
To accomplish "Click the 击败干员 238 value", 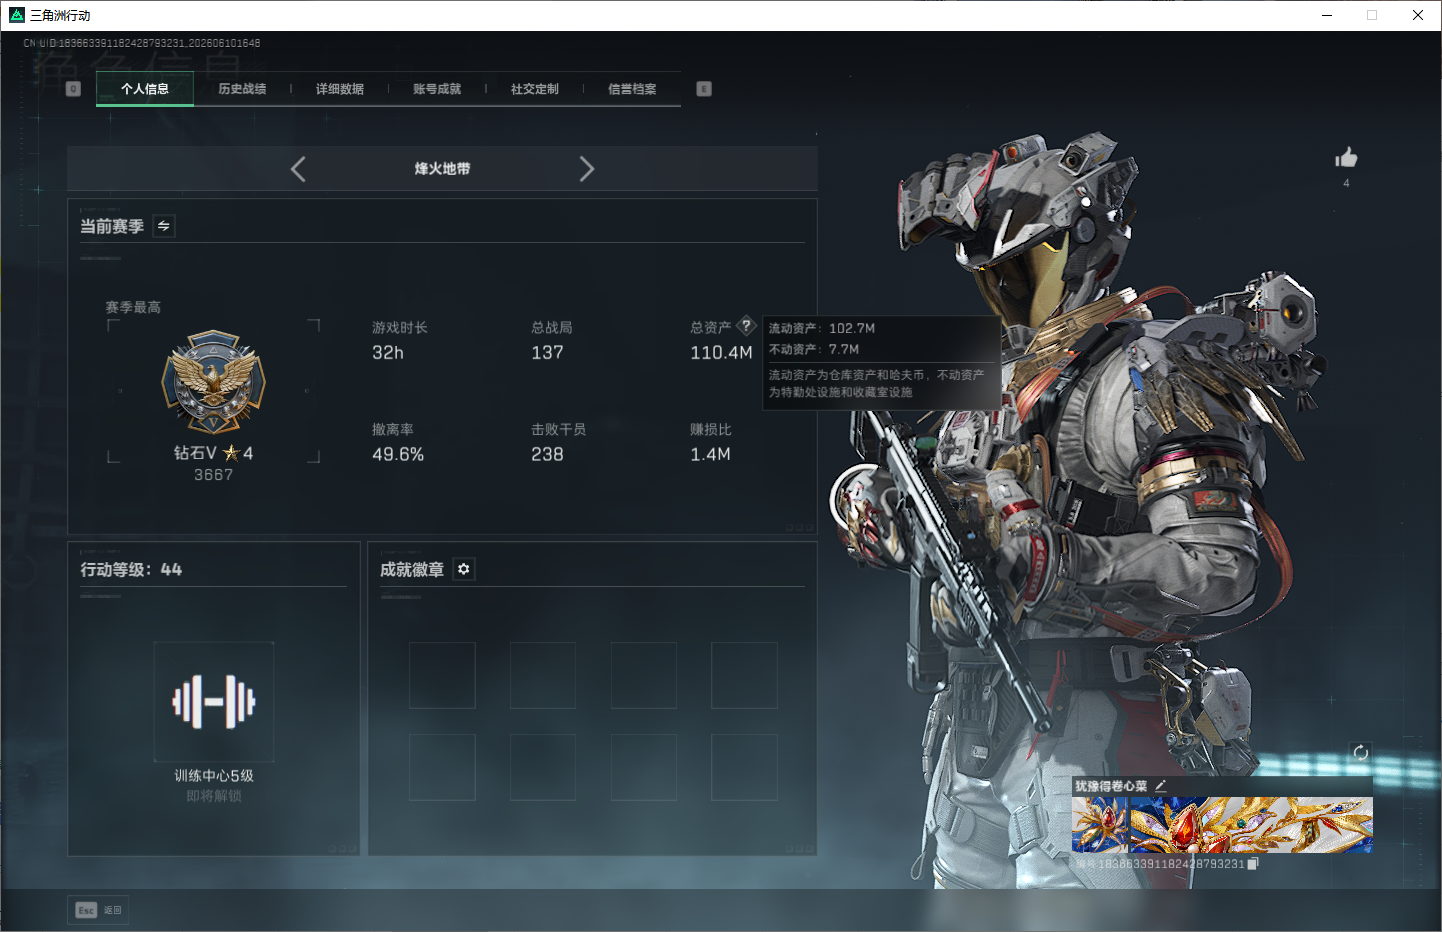I will (547, 455).
